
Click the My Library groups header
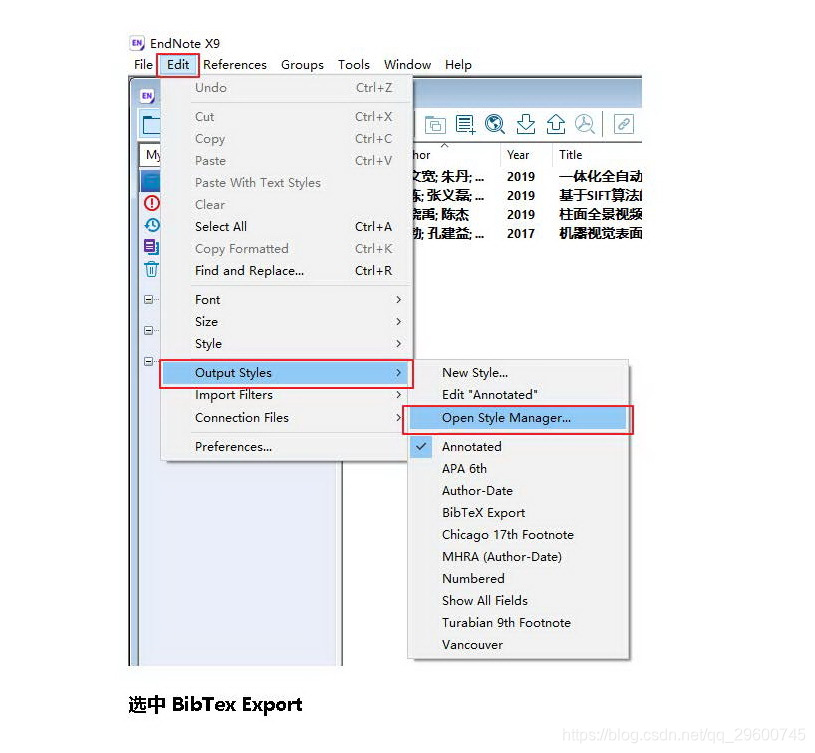(151, 155)
